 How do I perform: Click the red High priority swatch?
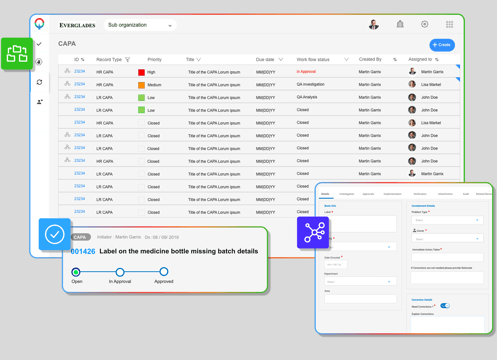[x=141, y=72]
